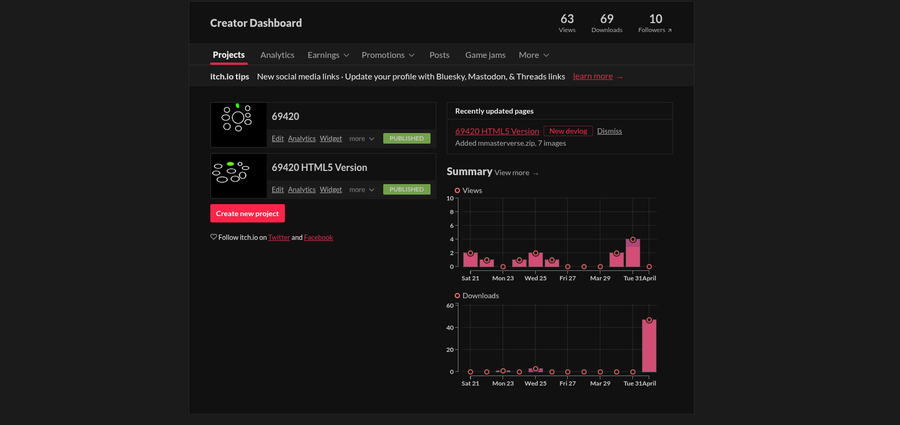
Task: Expand 'more' options for 69420 HTML5 Version
Action: point(362,190)
